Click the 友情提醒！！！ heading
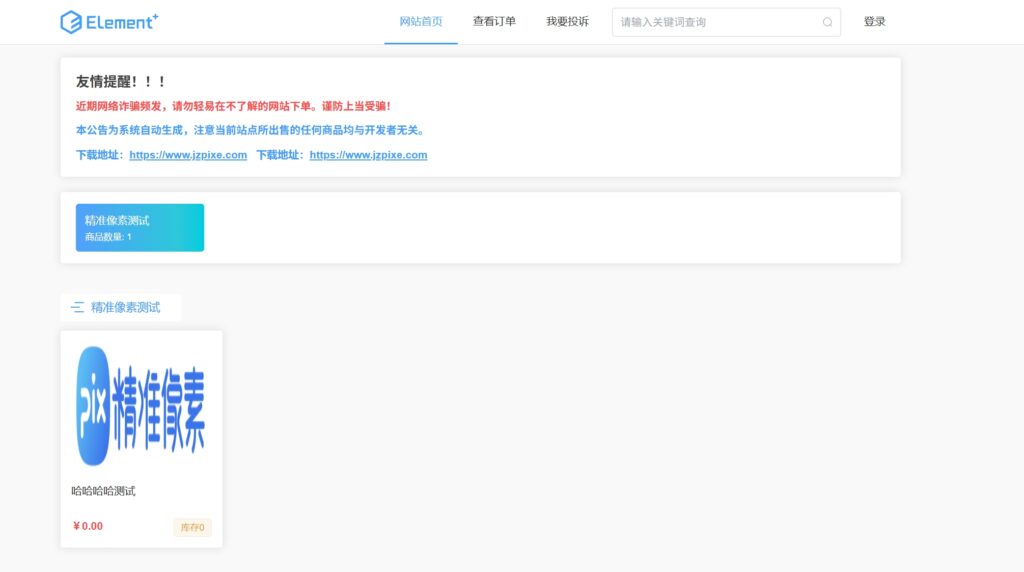 point(121,82)
